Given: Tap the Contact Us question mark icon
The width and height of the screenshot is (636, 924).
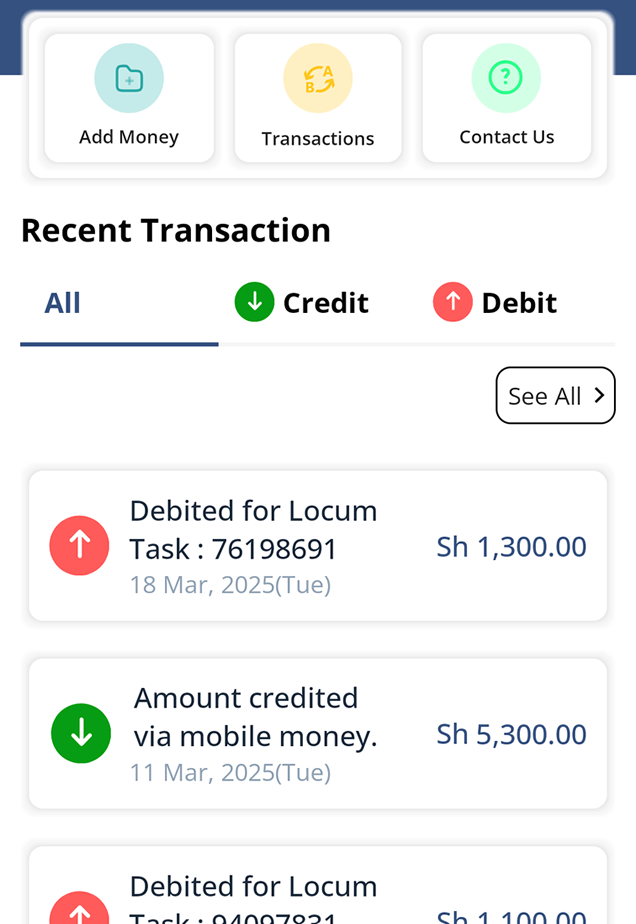Looking at the screenshot, I should (x=506, y=78).
